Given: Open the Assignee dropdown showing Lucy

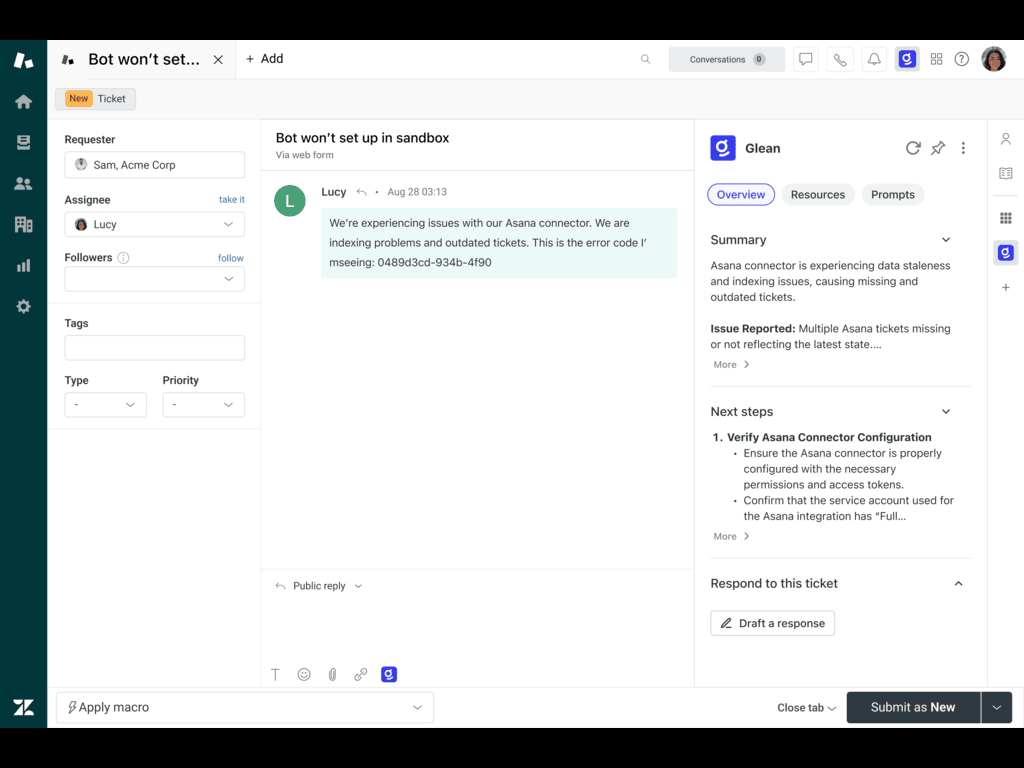Looking at the screenshot, I should tap(154, 225).
